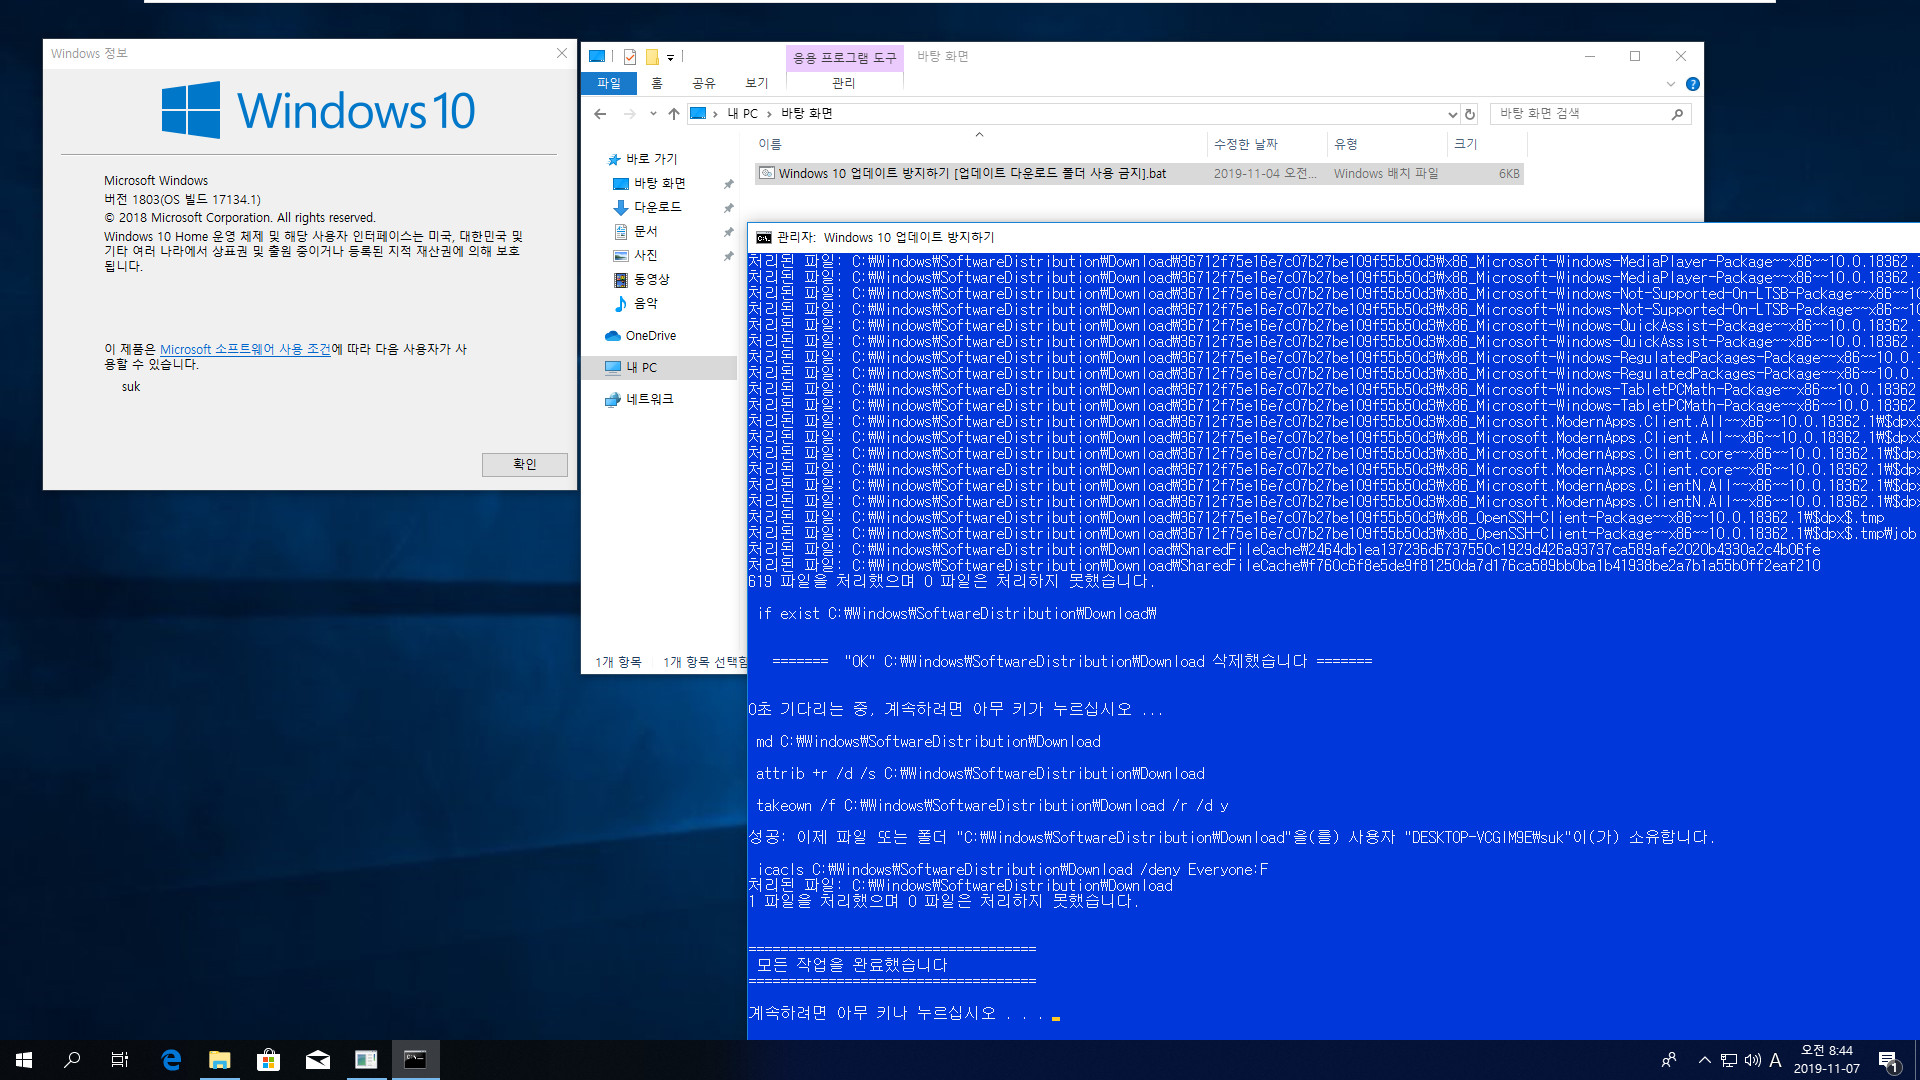1920x1080 pixels.
Task: Open the People icon in the tray
Action: (1669, 1060)
